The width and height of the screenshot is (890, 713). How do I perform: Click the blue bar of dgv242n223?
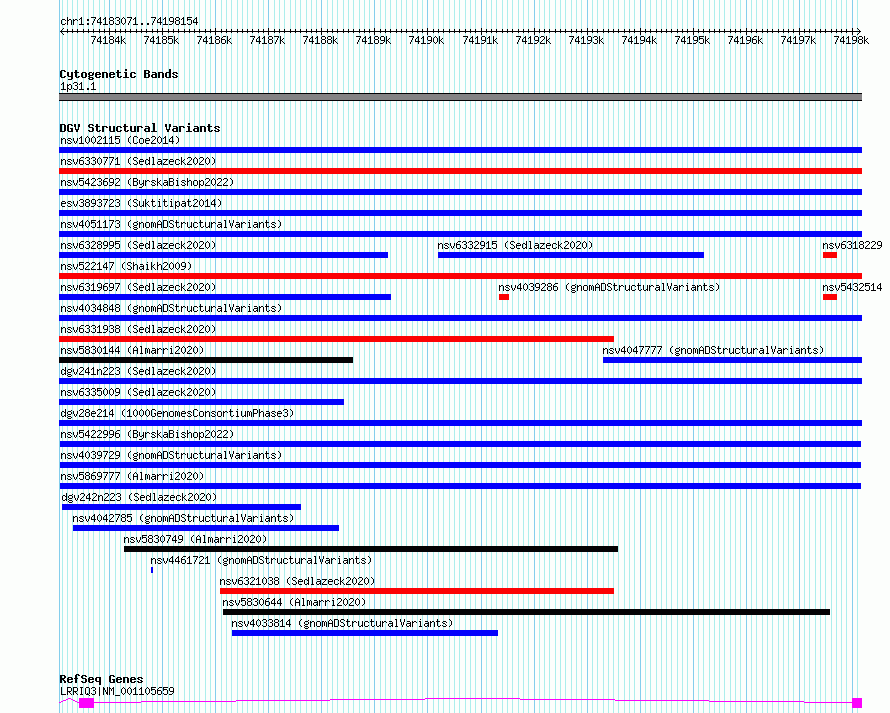(x=182, y=507)
